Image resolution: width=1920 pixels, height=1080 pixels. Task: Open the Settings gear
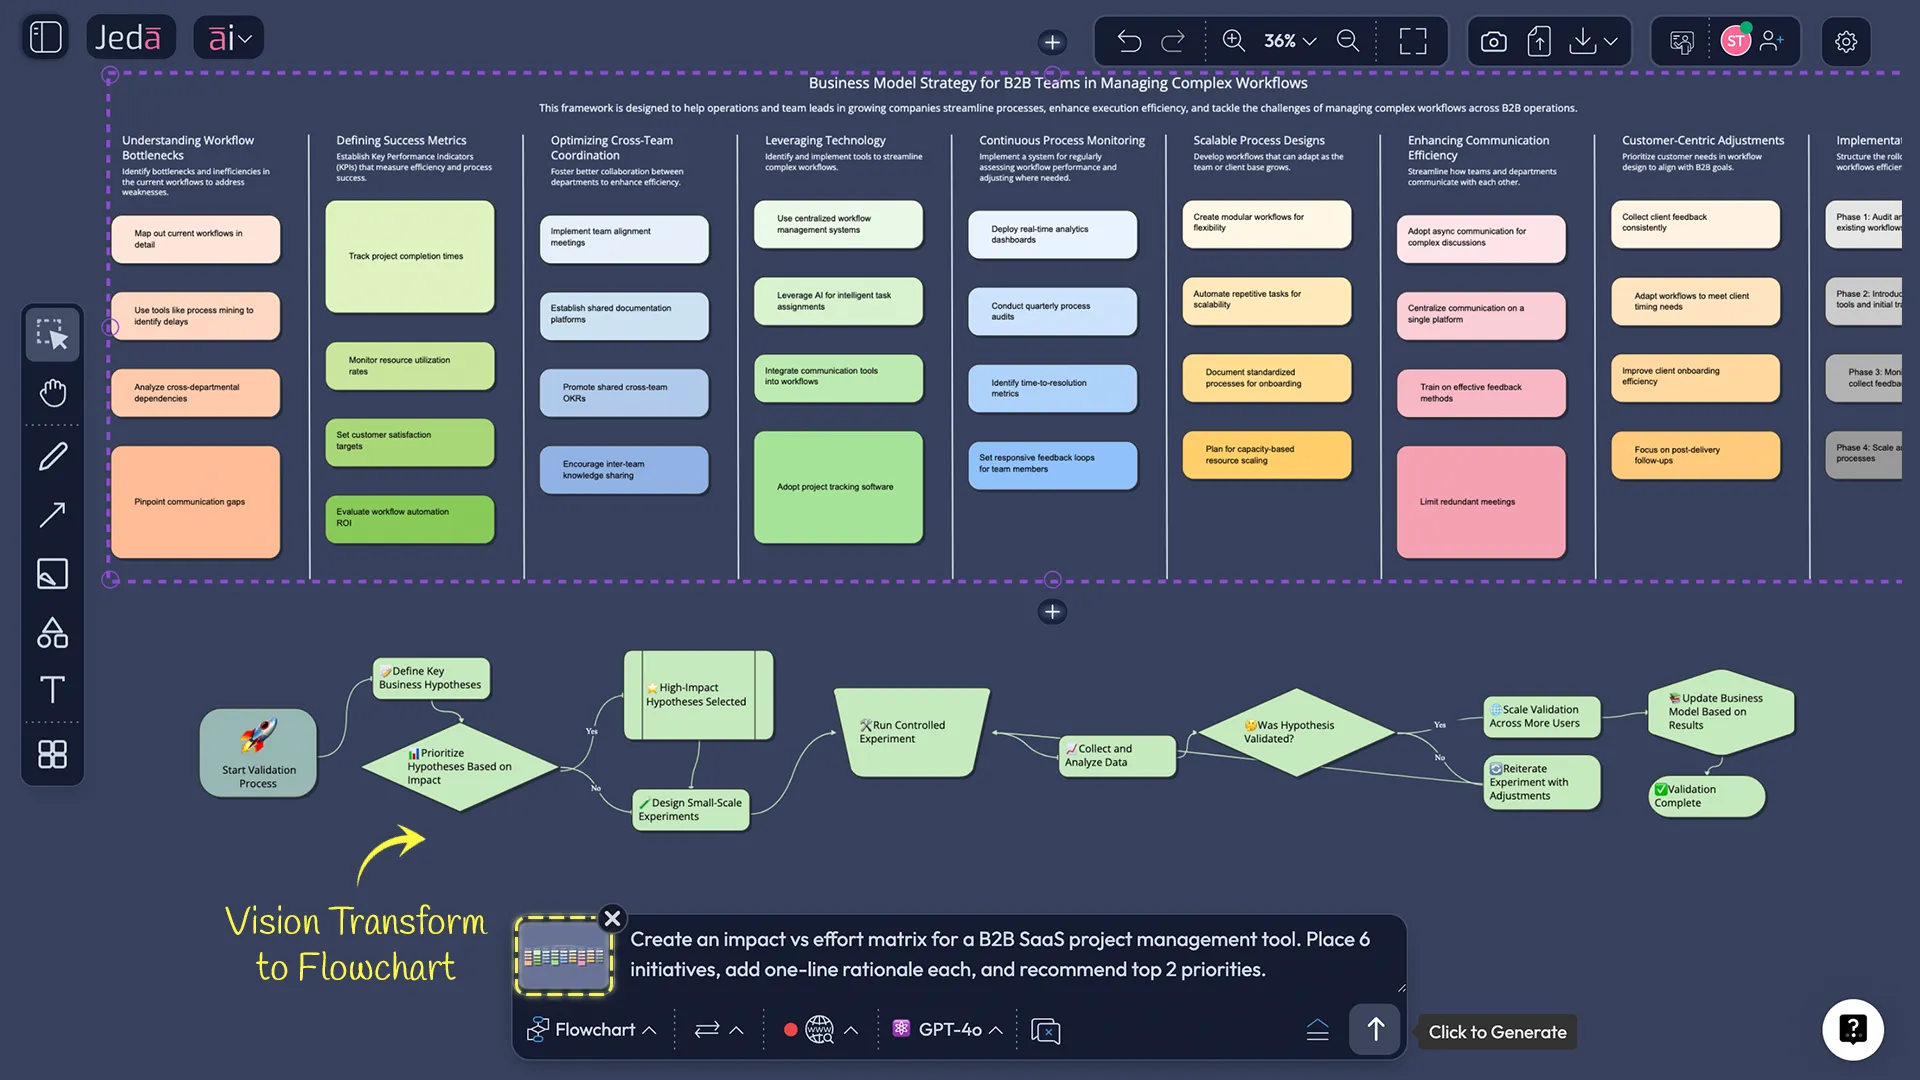coord(1845,41)
